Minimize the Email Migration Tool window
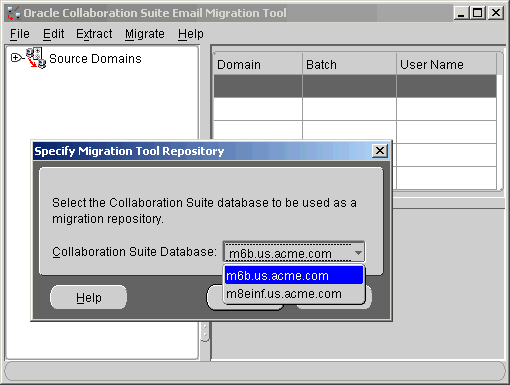 point(461,13)
